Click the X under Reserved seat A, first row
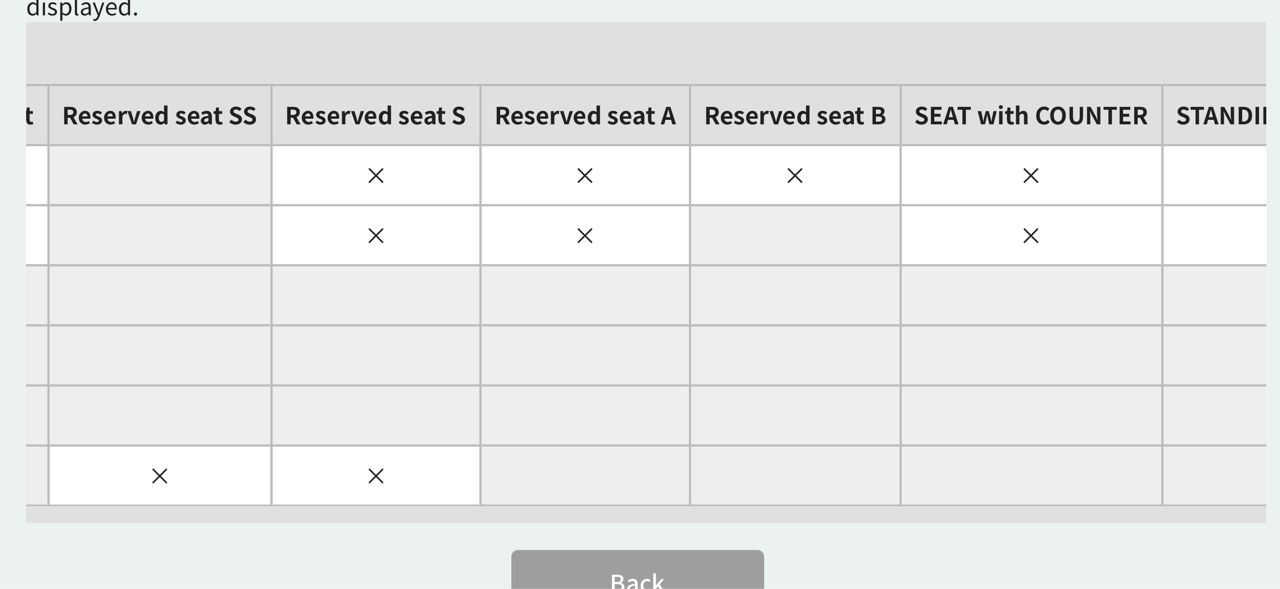The width and height of the screenshot is (1280, 589). 585,176
